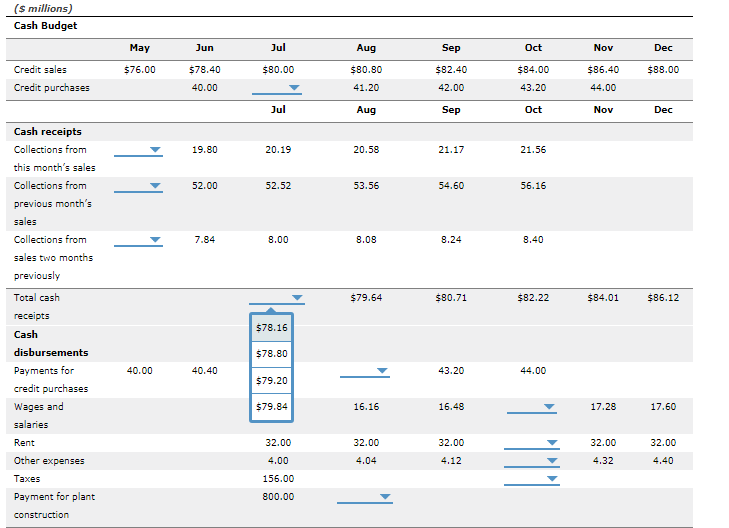Click the Jul taxes value 156.00
Viewport: 729px width, 528px height.
click(278, 479)
